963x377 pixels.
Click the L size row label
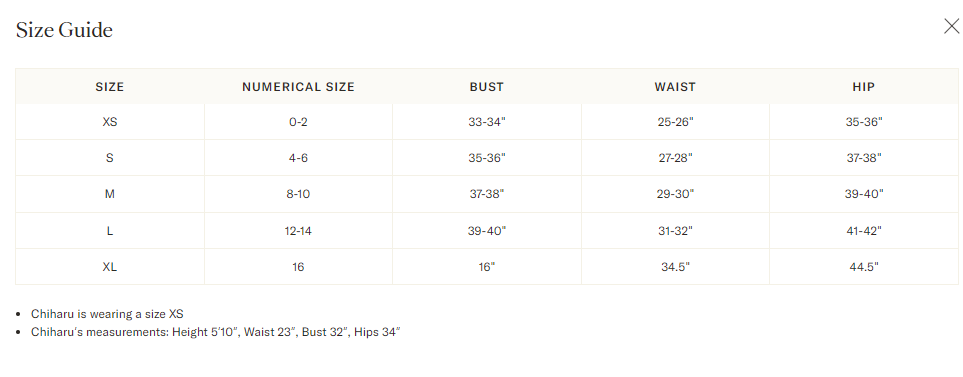(x=110, y=231)
